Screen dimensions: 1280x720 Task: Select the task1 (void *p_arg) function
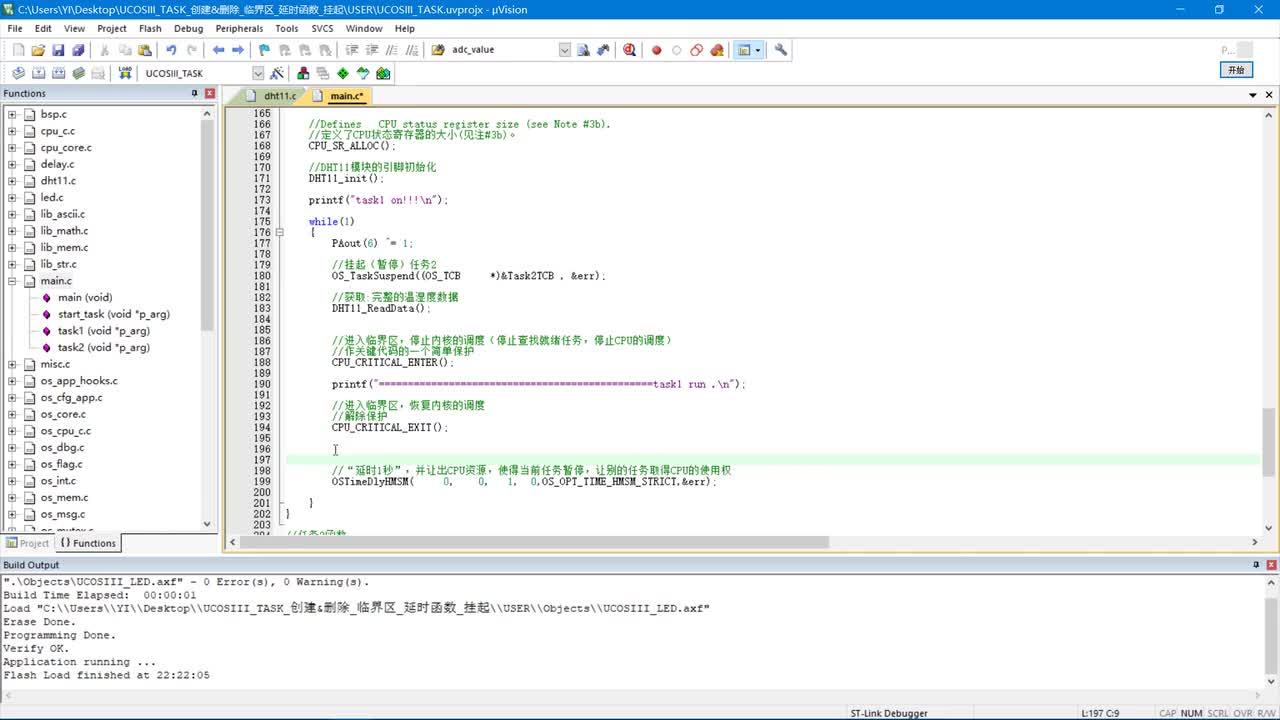pos(103,331)
